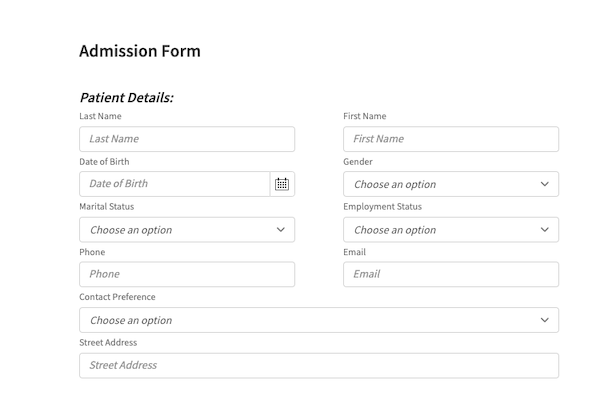Viewport: 600px width, 400px height.
Task: Open the Date of Birth calendar picker
Action: click(x=282, y=184)
